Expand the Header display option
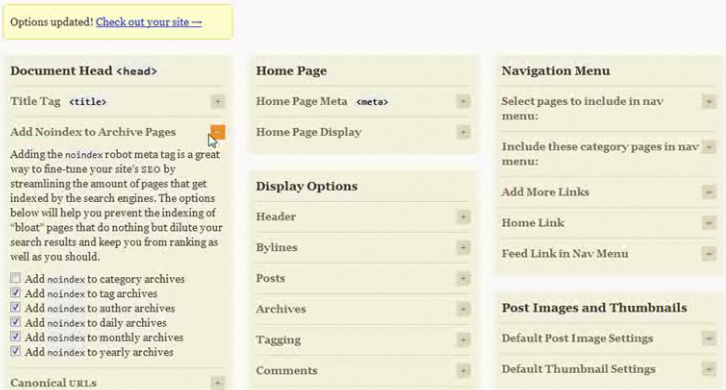This screenshot has height=390, width=726. tap(463, 217)
